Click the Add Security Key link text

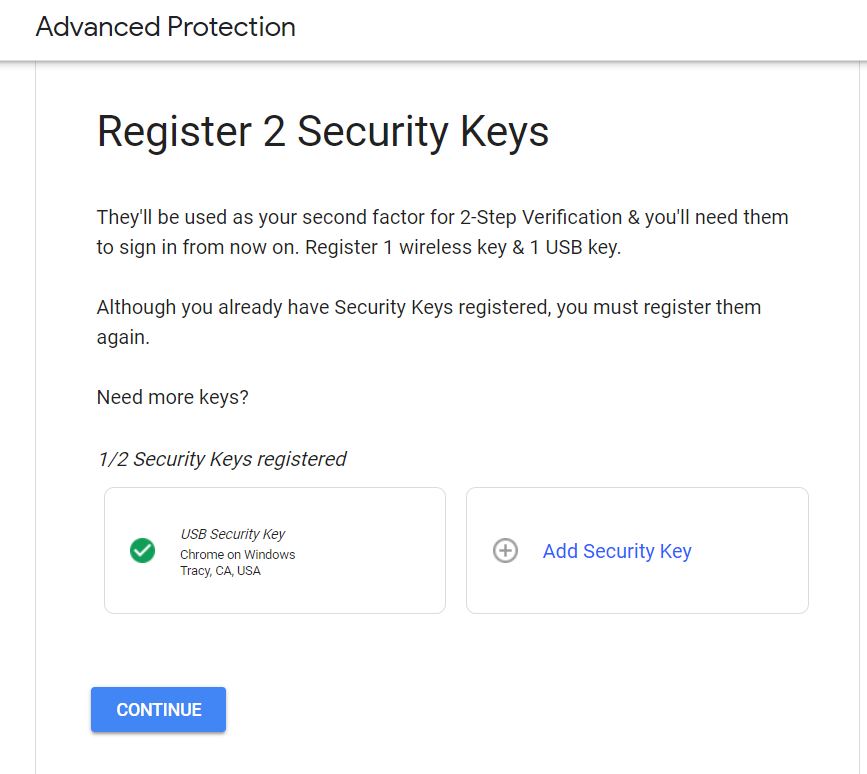click(x=617, y=551)
